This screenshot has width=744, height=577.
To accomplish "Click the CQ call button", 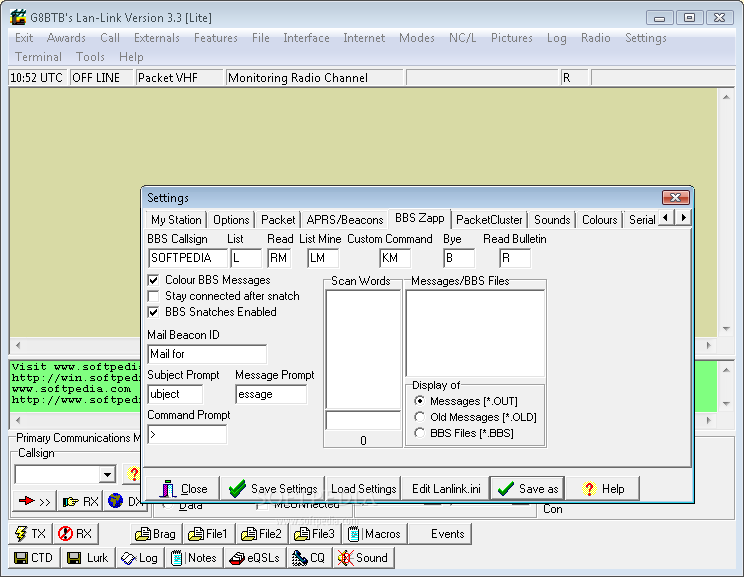I will 309,558.
